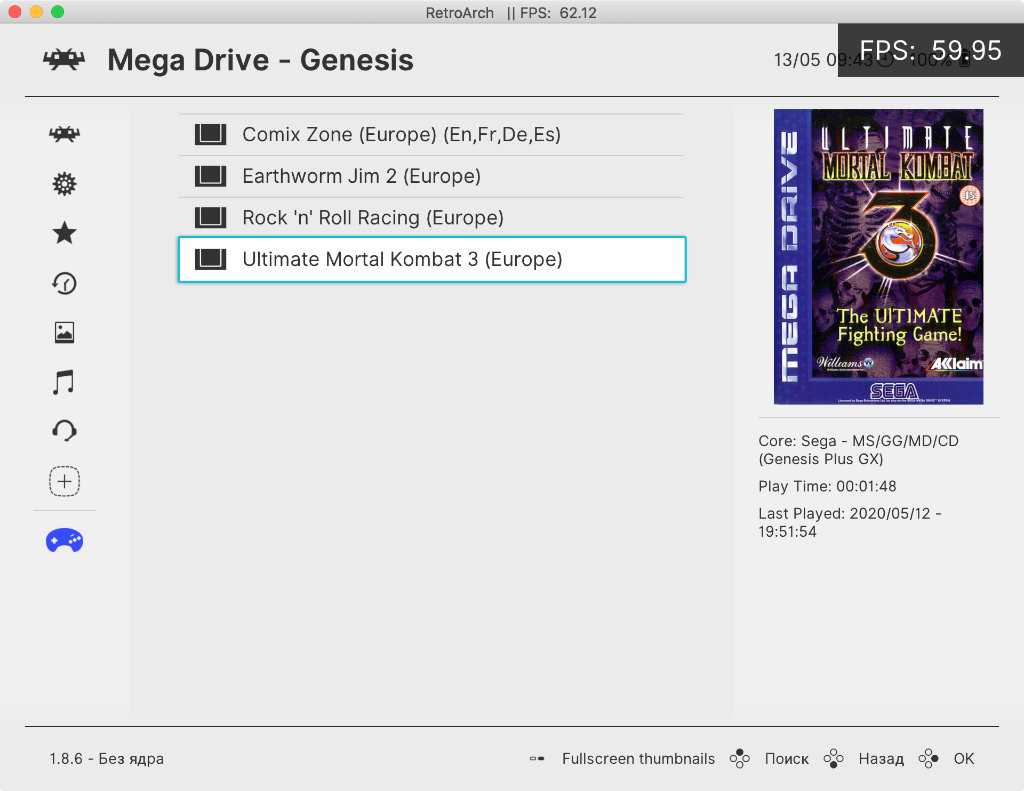Open the Music note tab in sidebar

coord(64,382)
